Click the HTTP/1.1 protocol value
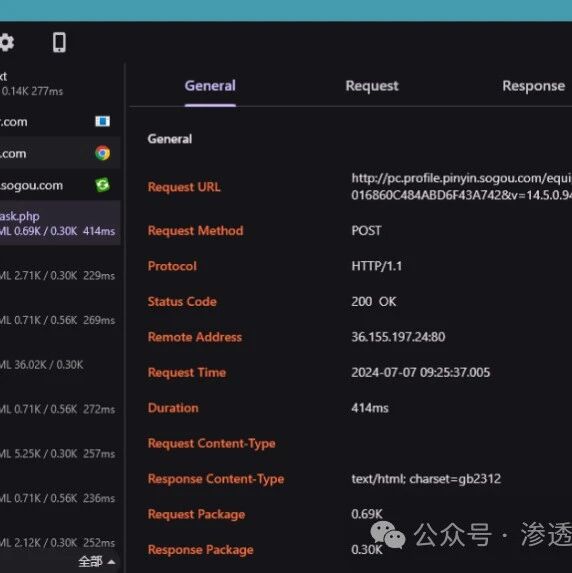 [376, 266]
